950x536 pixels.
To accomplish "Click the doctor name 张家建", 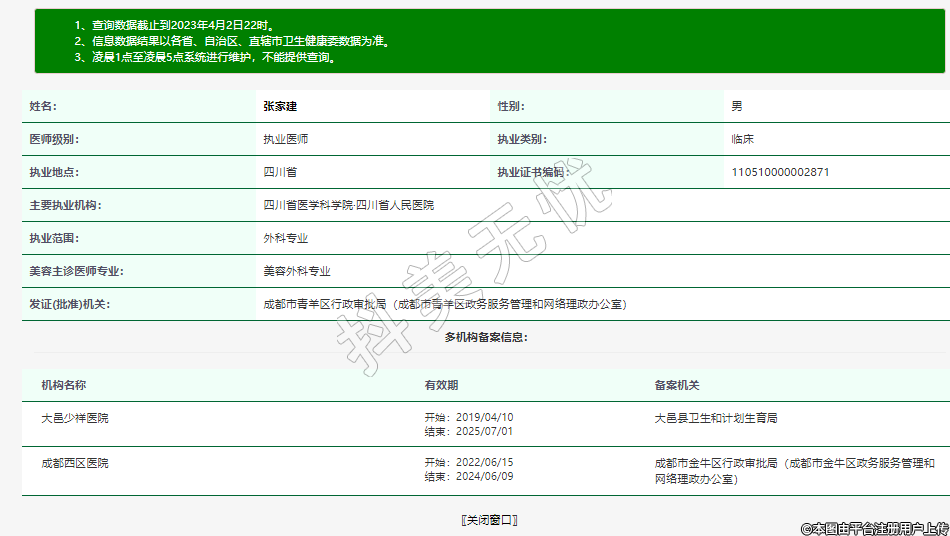I will click(x=280, y=106).
